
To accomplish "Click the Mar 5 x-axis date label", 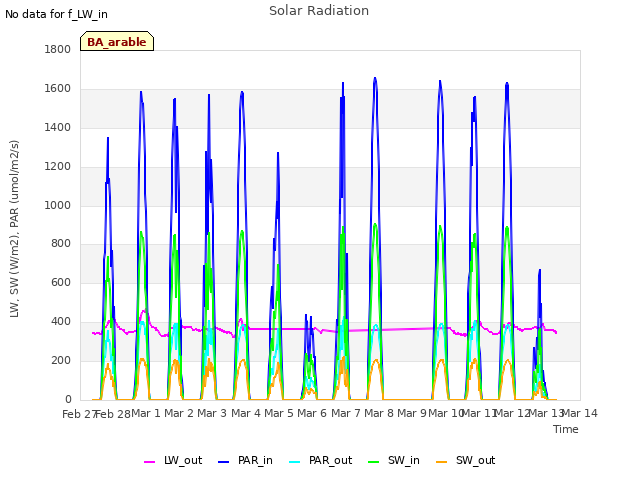I will [279, 413].
